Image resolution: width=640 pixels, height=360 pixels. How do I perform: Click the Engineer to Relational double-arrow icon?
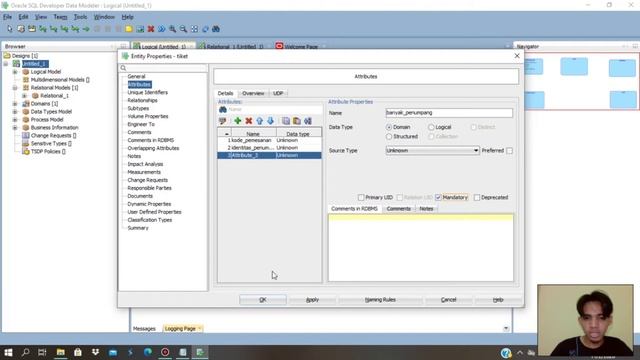pos(162,29)
